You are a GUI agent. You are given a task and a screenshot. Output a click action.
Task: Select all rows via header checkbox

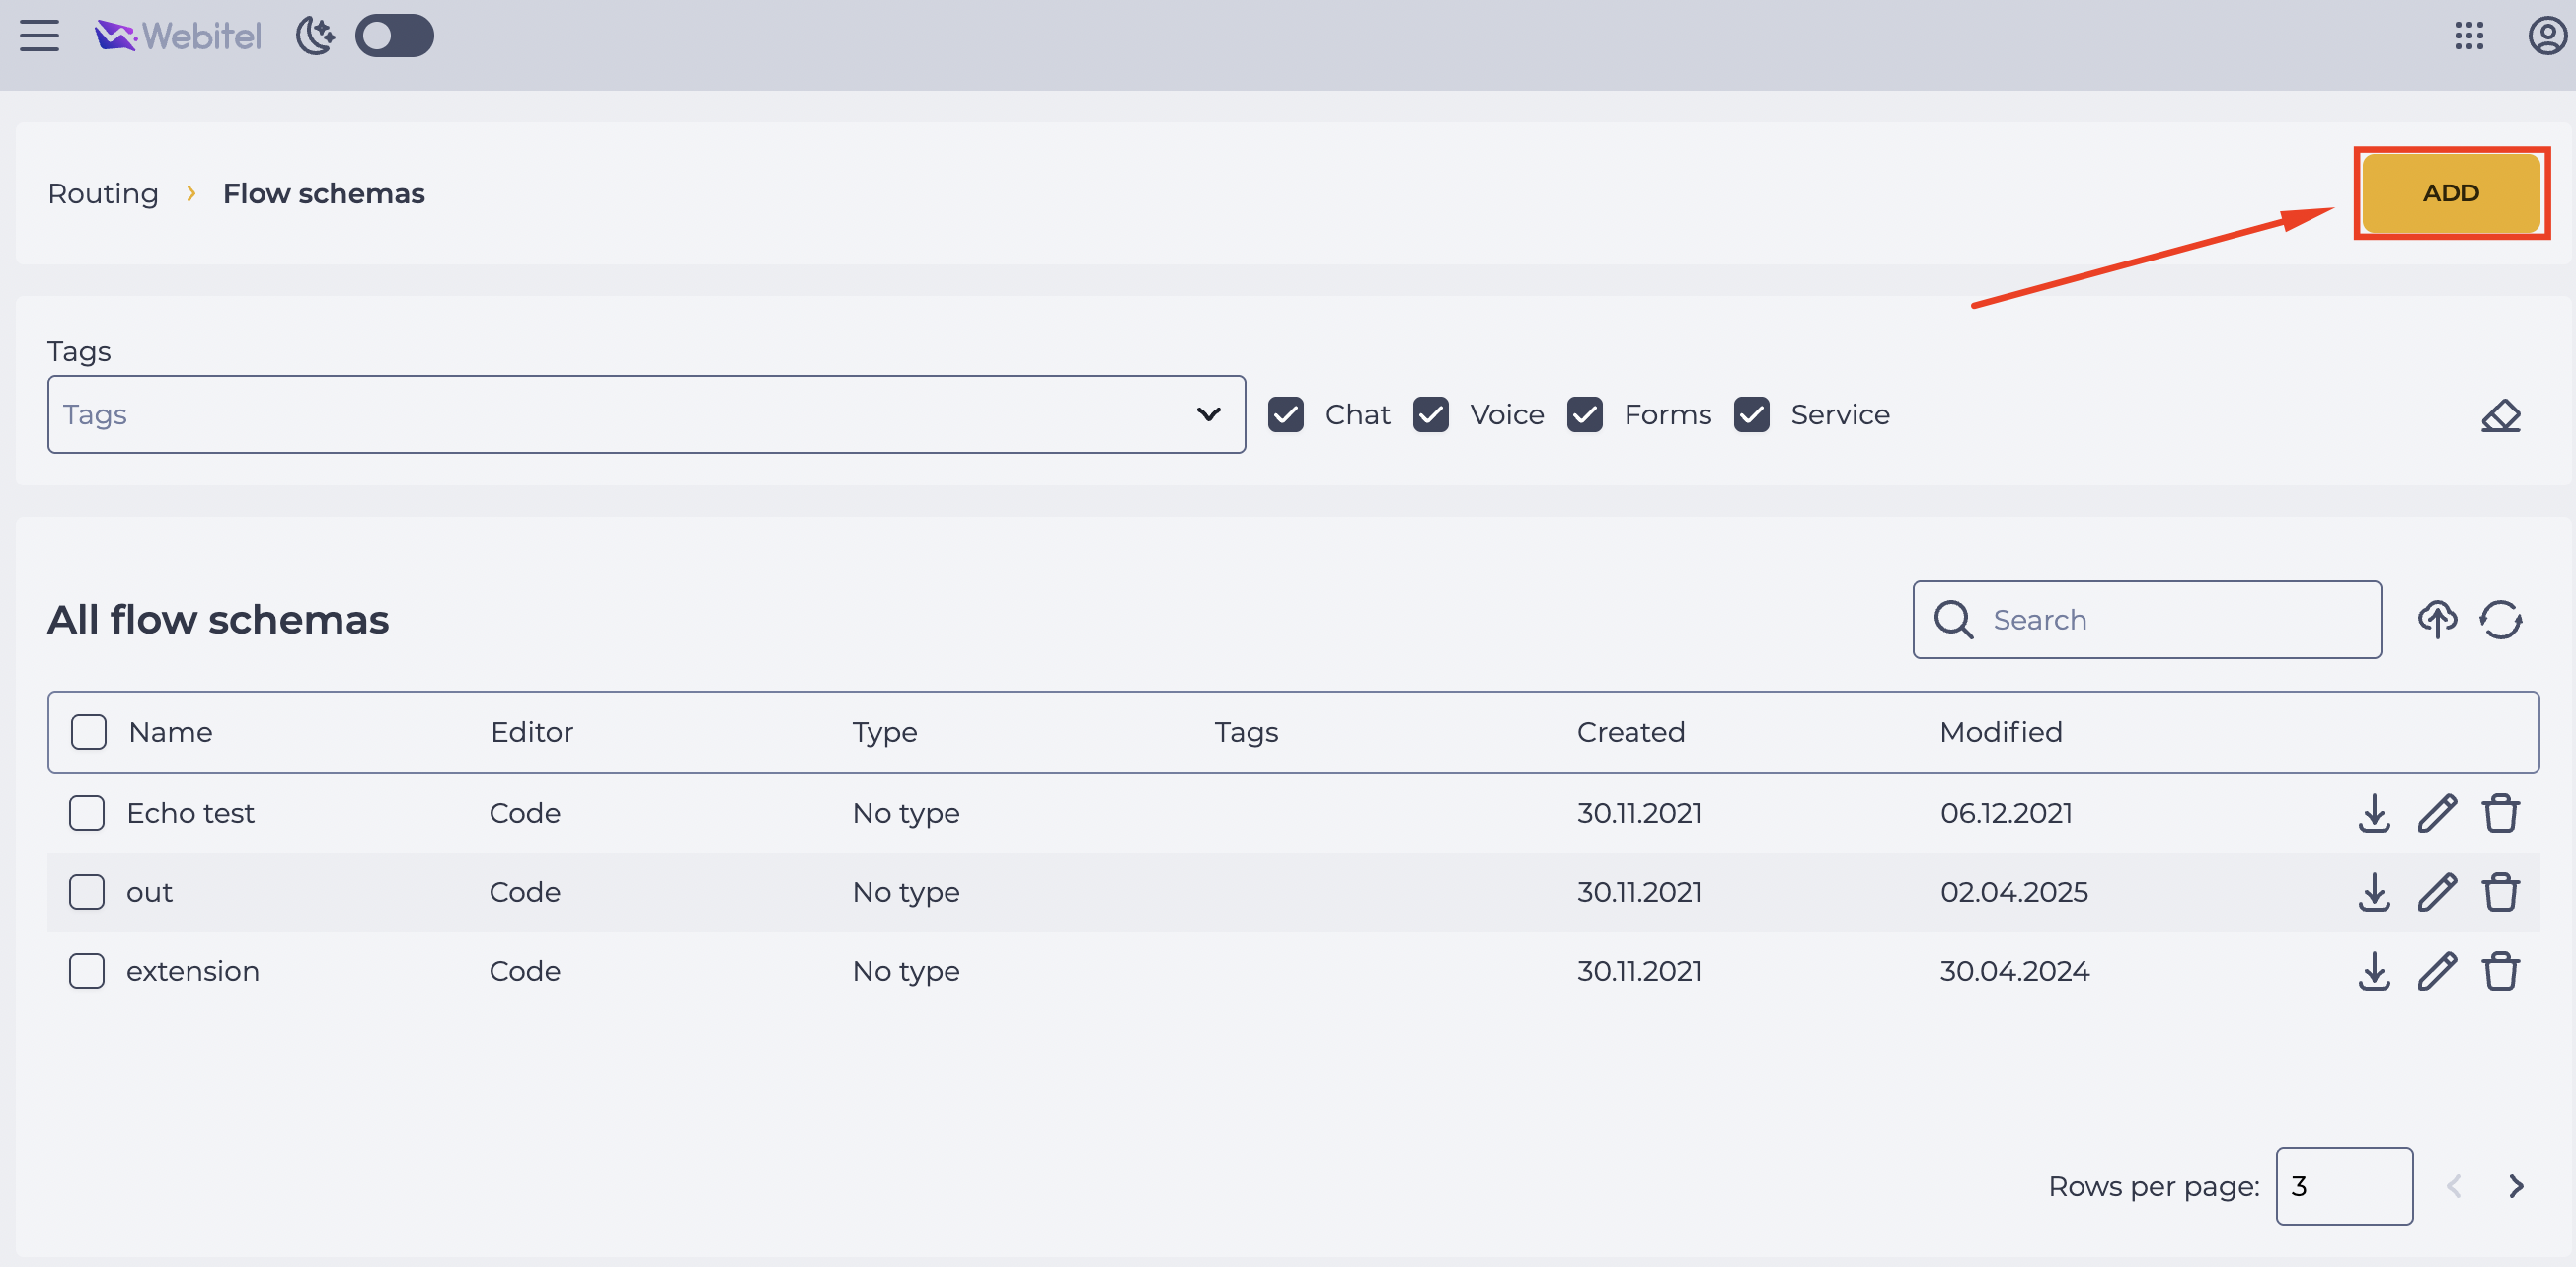89,732
